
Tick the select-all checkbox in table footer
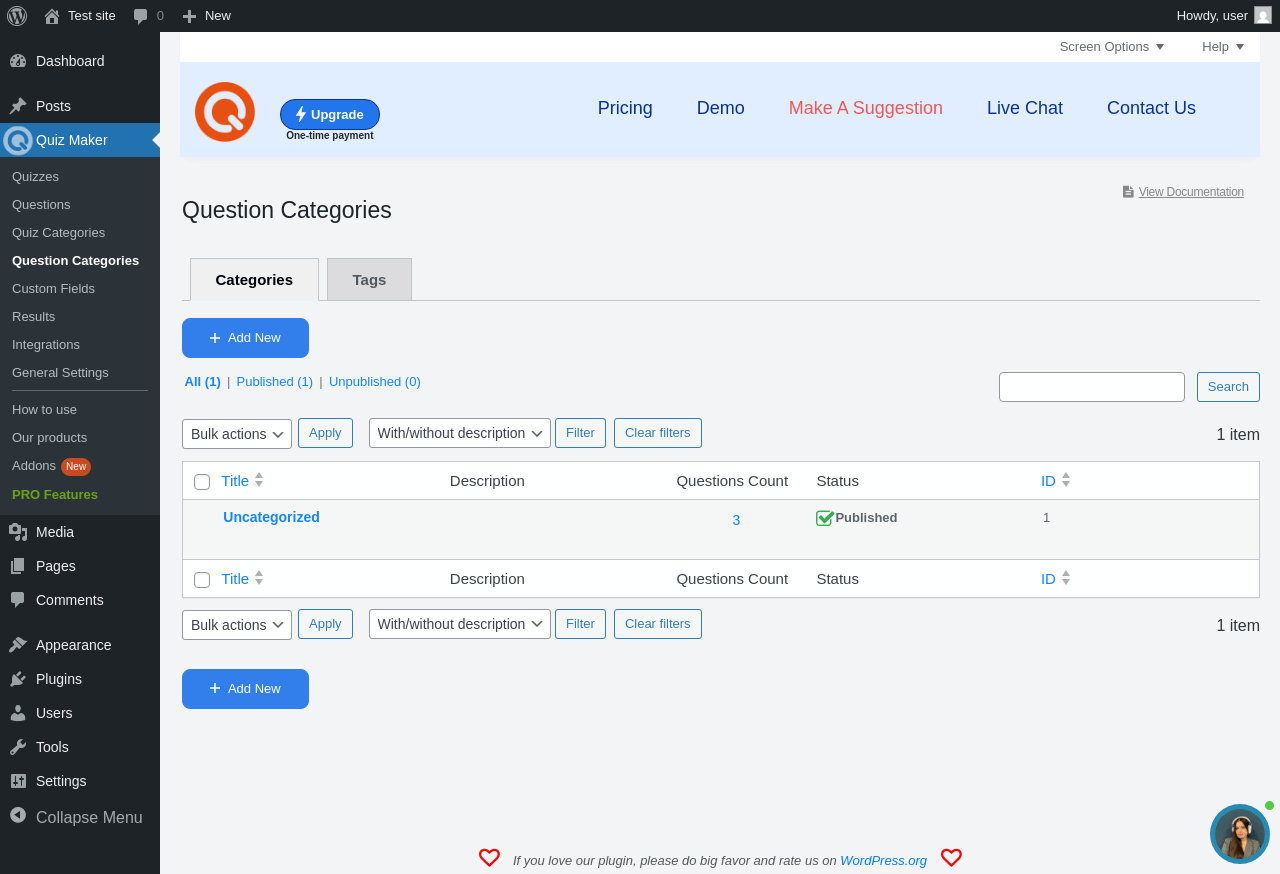coord(202,580)
